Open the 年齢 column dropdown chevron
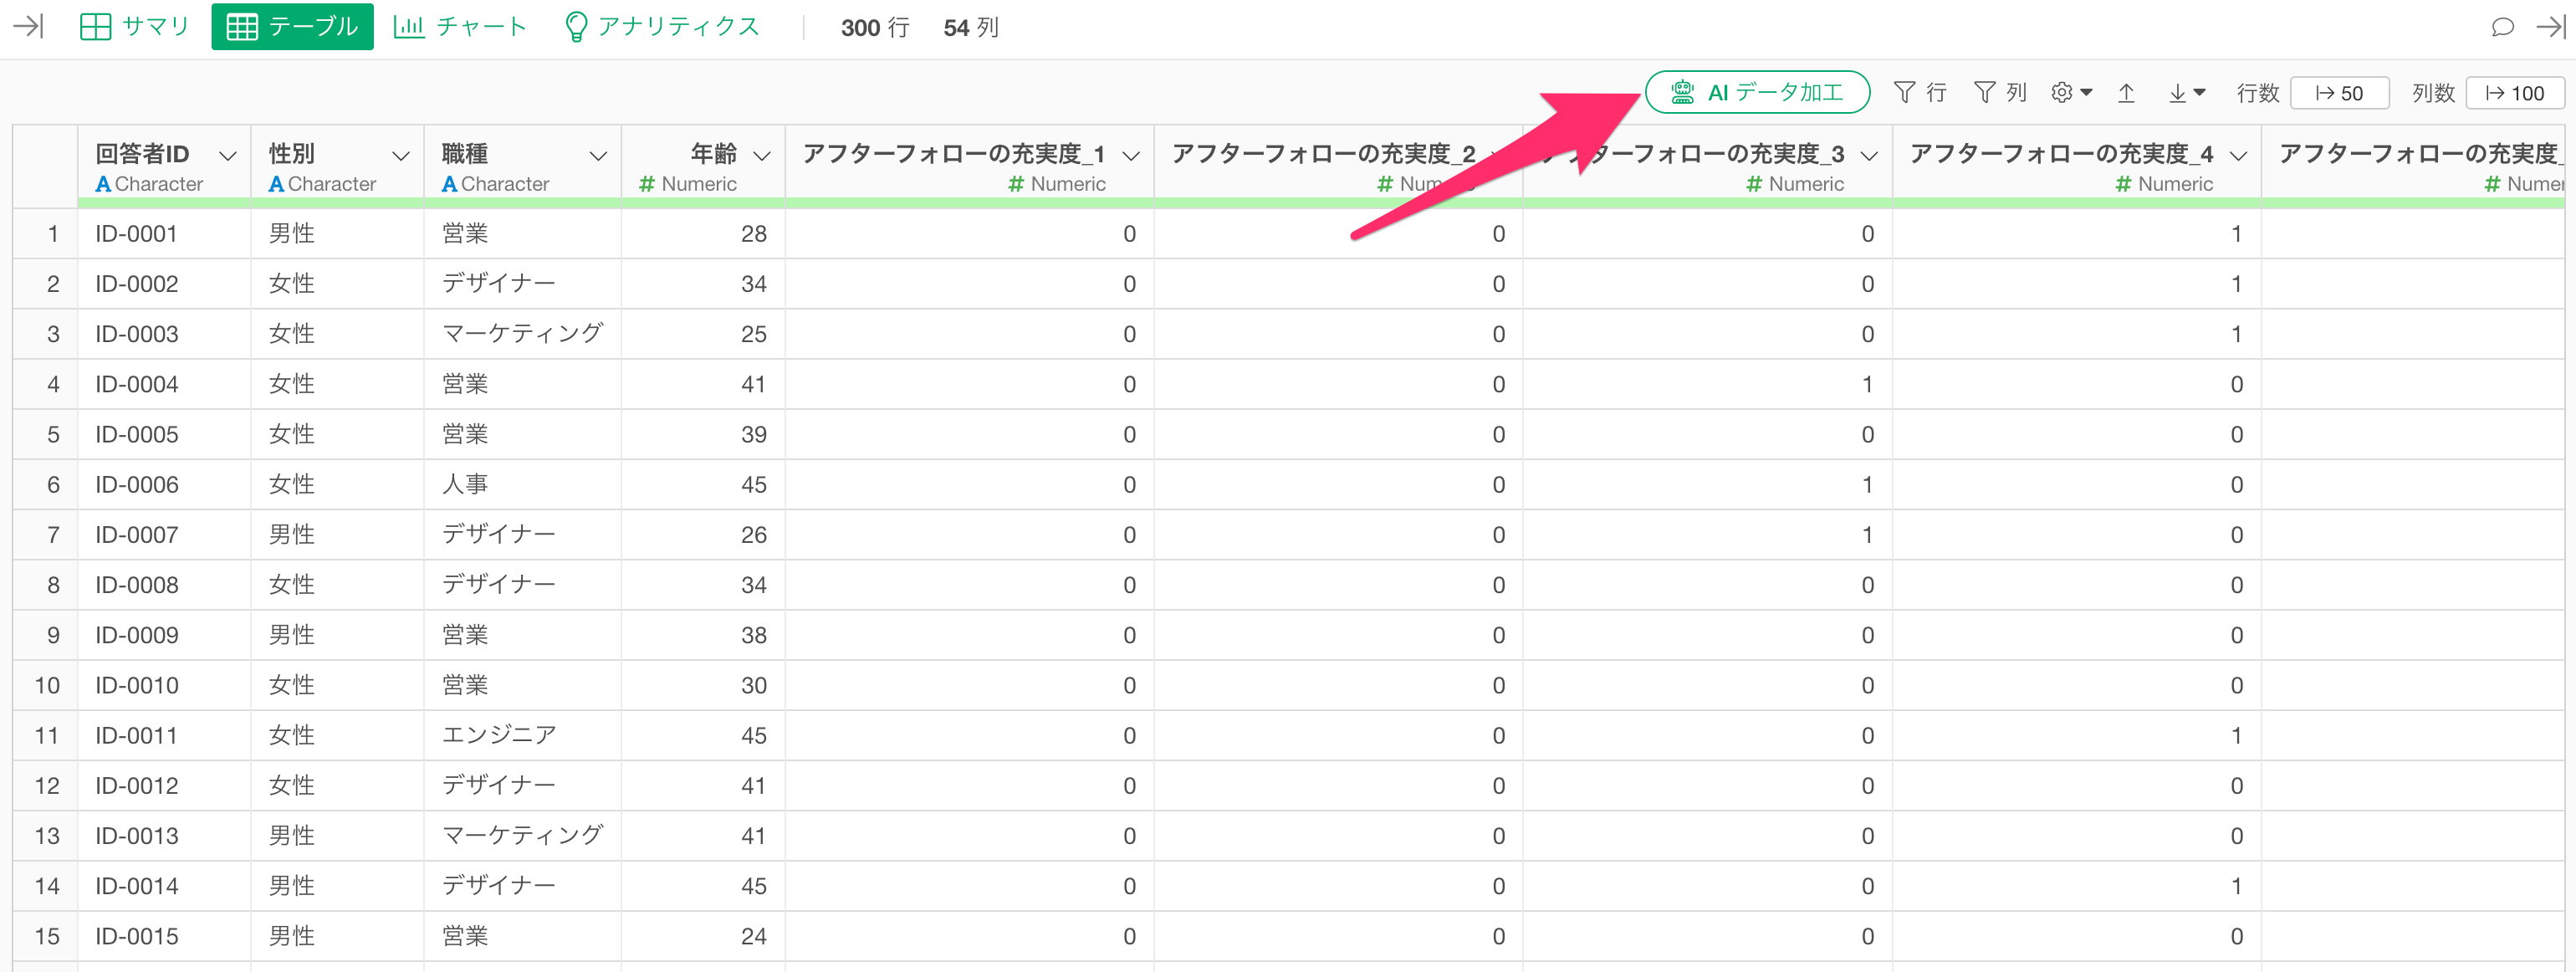This screenshot has width=2576, height=972. click(x=762, y=156)
